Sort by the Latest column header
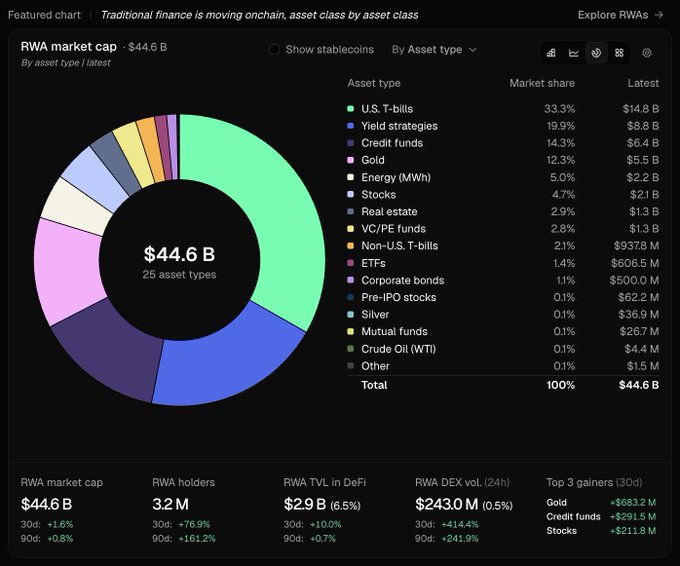Screen dimensions: 680x566 (x=643, y=83)
